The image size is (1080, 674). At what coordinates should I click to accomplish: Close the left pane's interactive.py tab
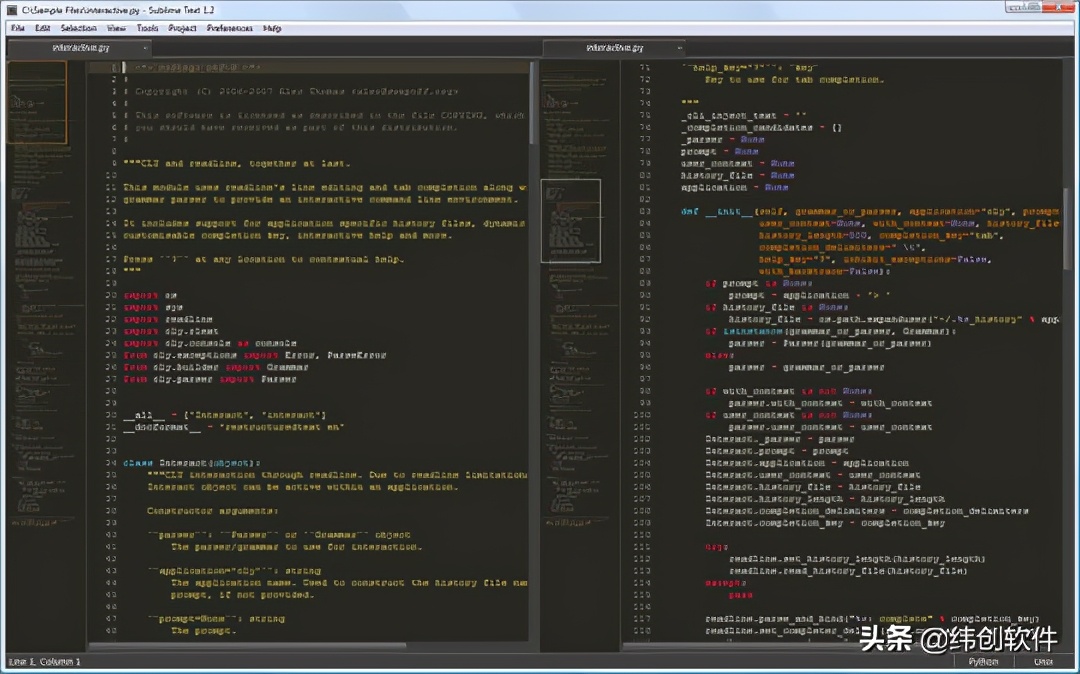[146, 47]
